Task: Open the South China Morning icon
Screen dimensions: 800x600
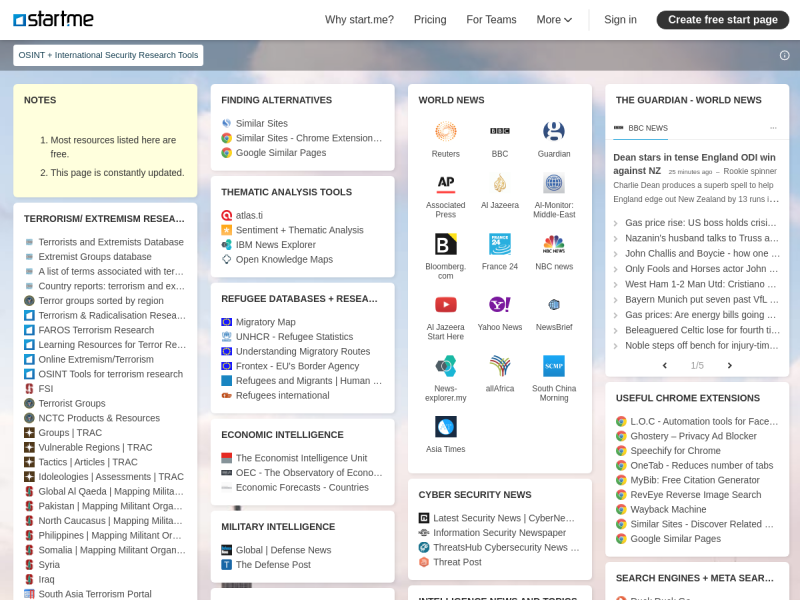Action: tap(554, 366)
